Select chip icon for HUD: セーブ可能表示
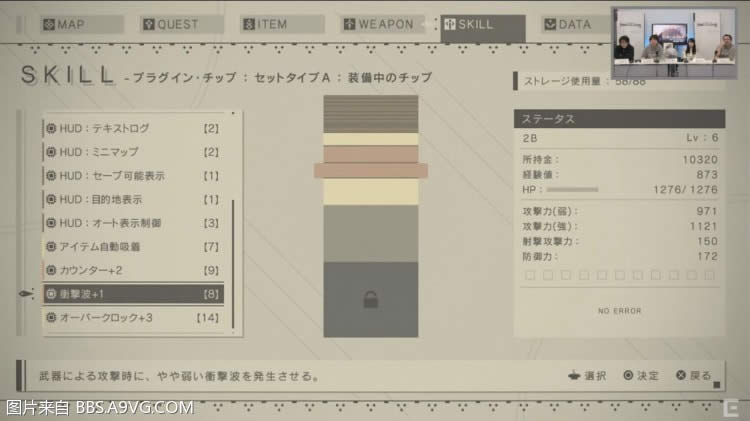This screenshot has width=750, height=421. [x=51, y=176]
